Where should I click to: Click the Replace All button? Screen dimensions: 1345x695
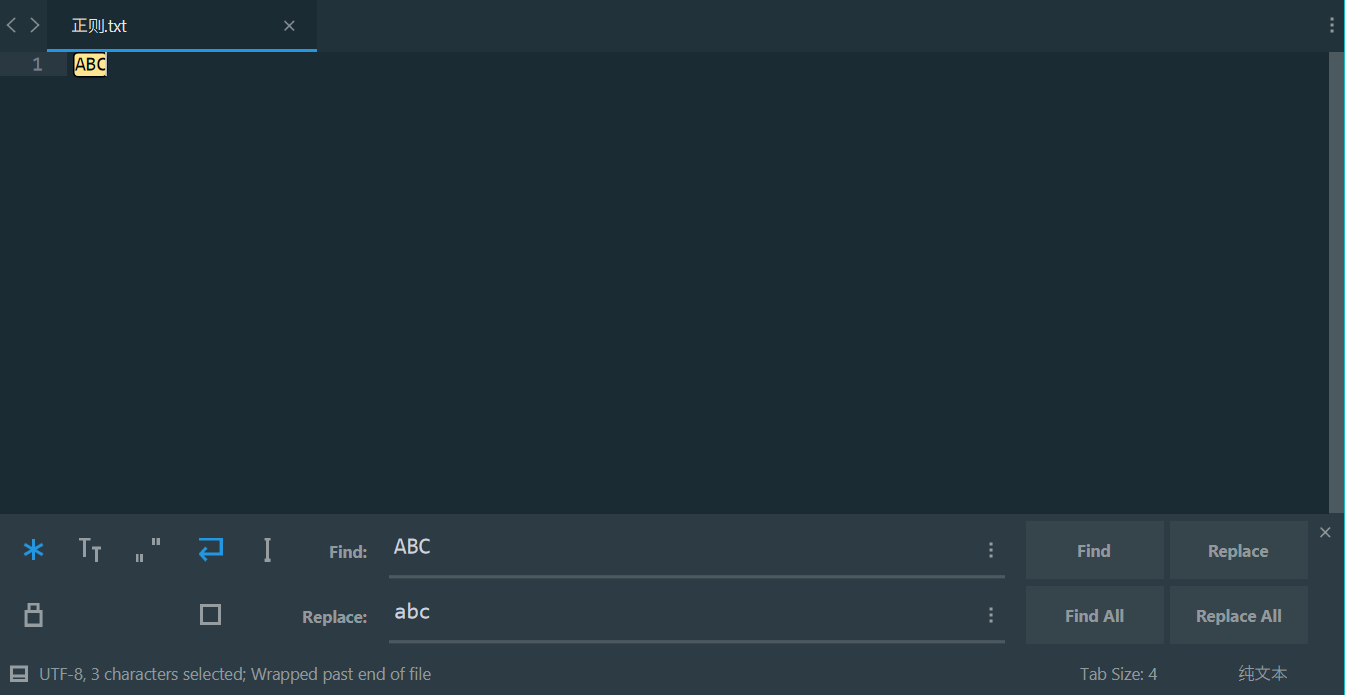pos(1238,616)
